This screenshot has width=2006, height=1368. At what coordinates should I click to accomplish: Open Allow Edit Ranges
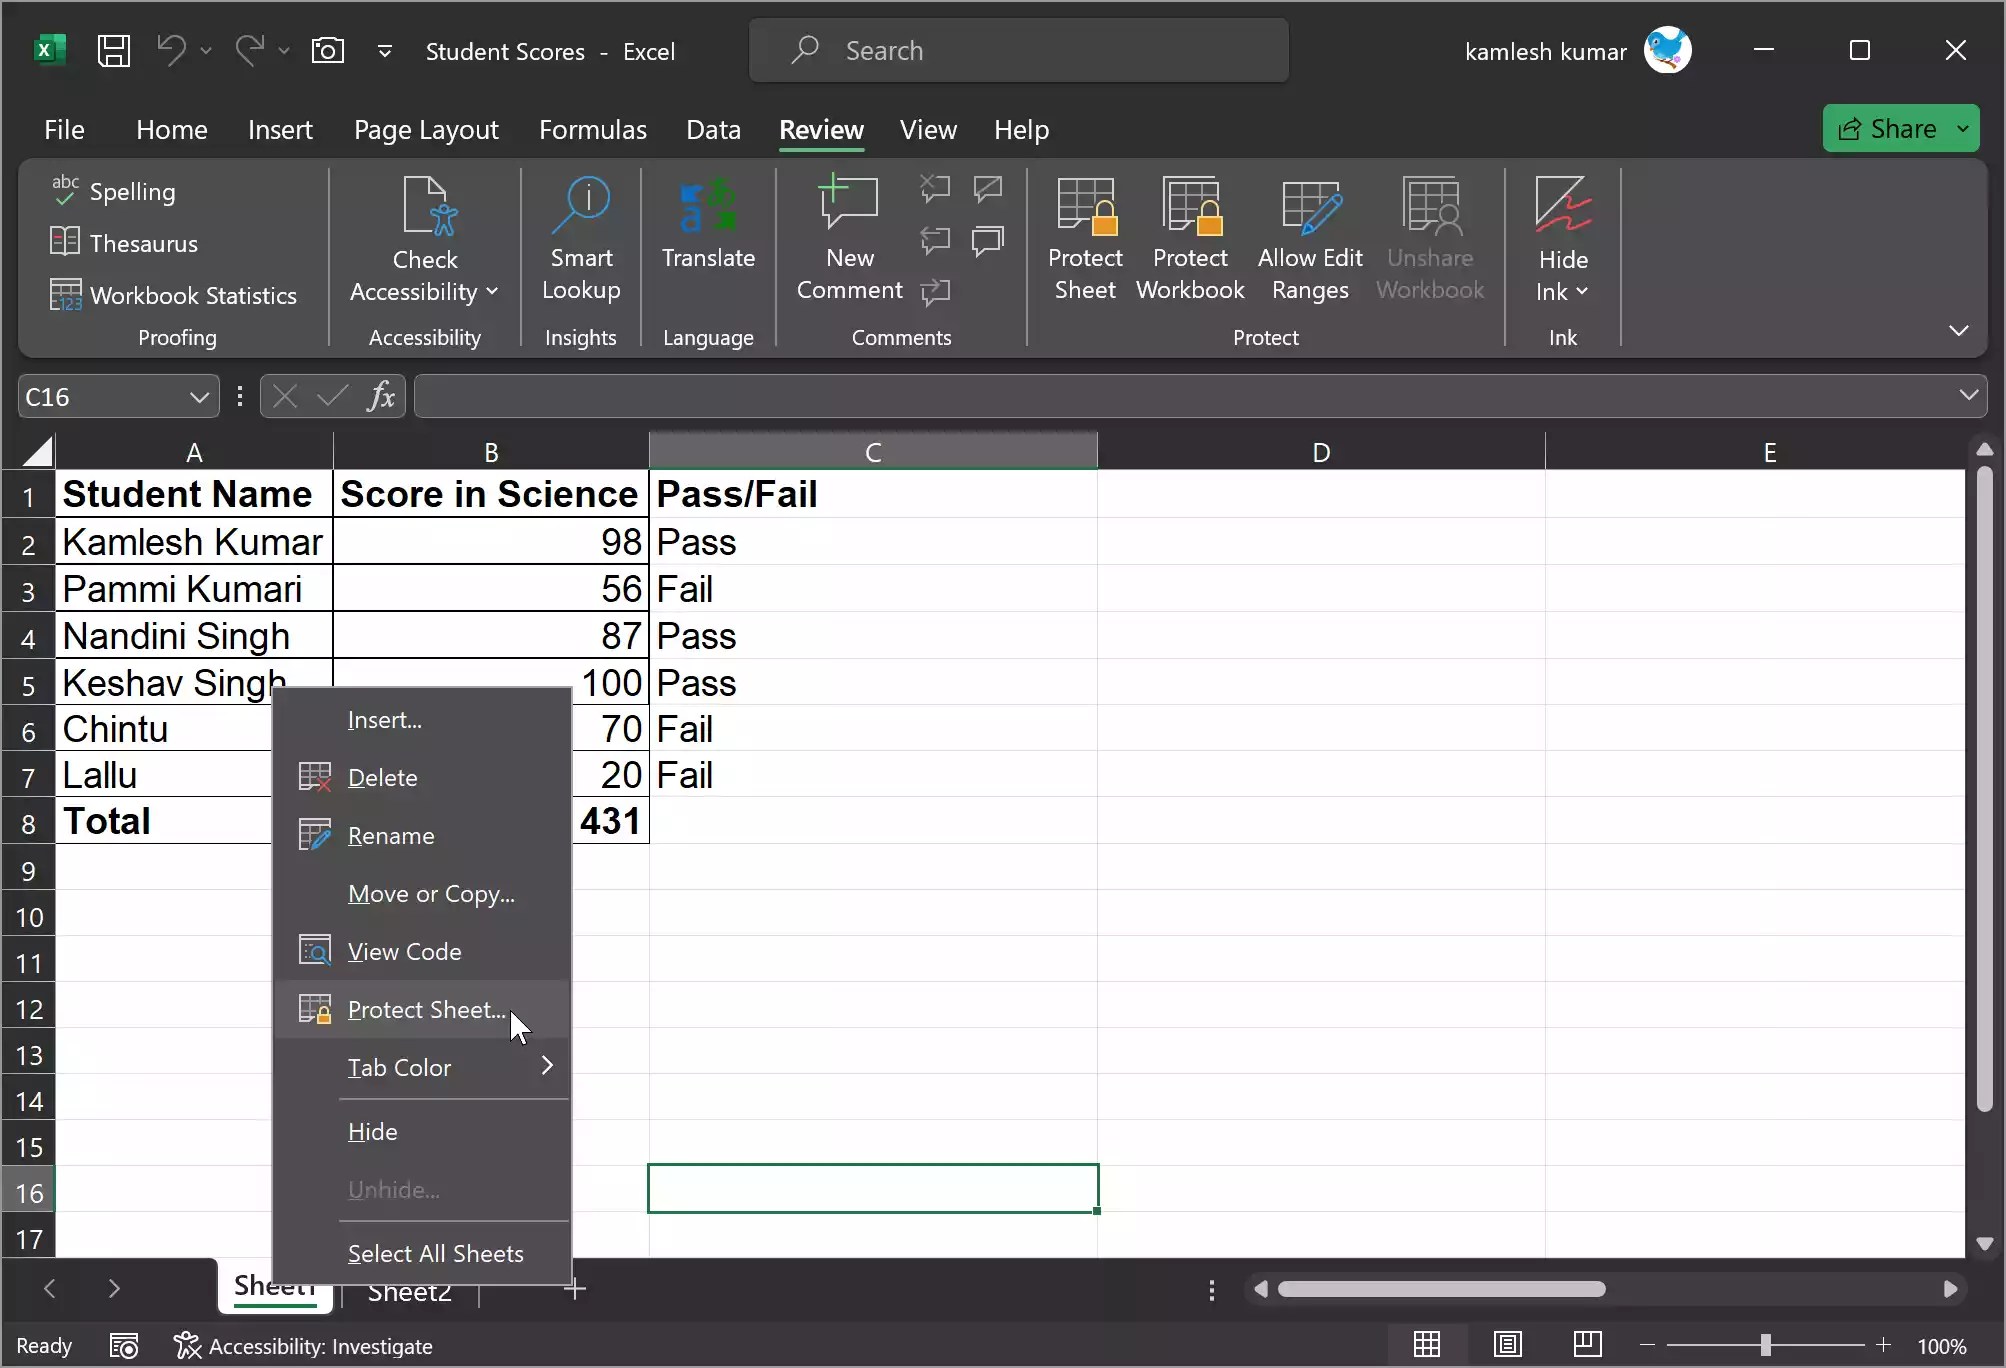point(1310,240)
